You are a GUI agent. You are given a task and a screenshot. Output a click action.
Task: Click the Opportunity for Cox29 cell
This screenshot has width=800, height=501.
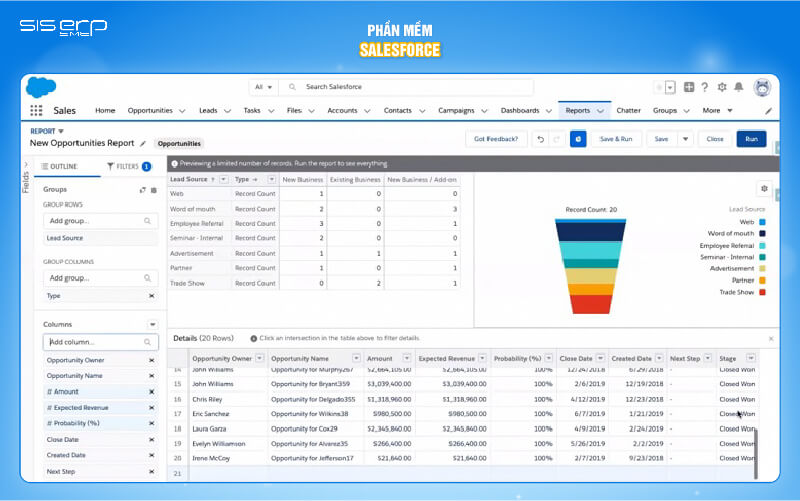[315, 429]
